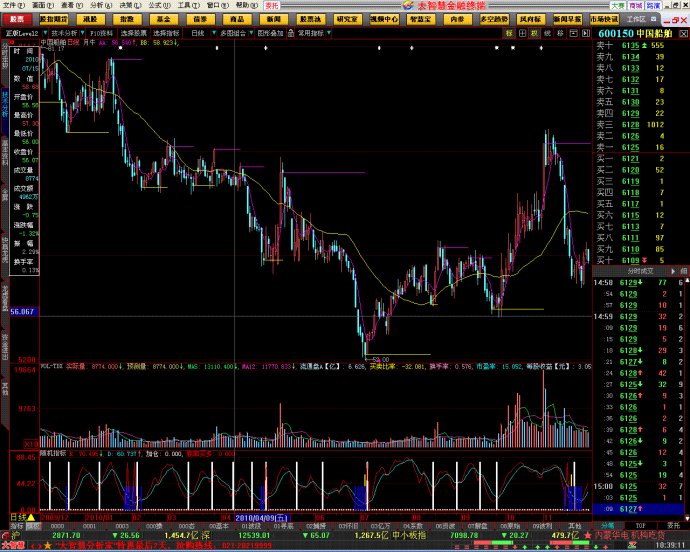690x552 pixels.
Task: Open the 市场快讯 section
Action: pos(604,19)
